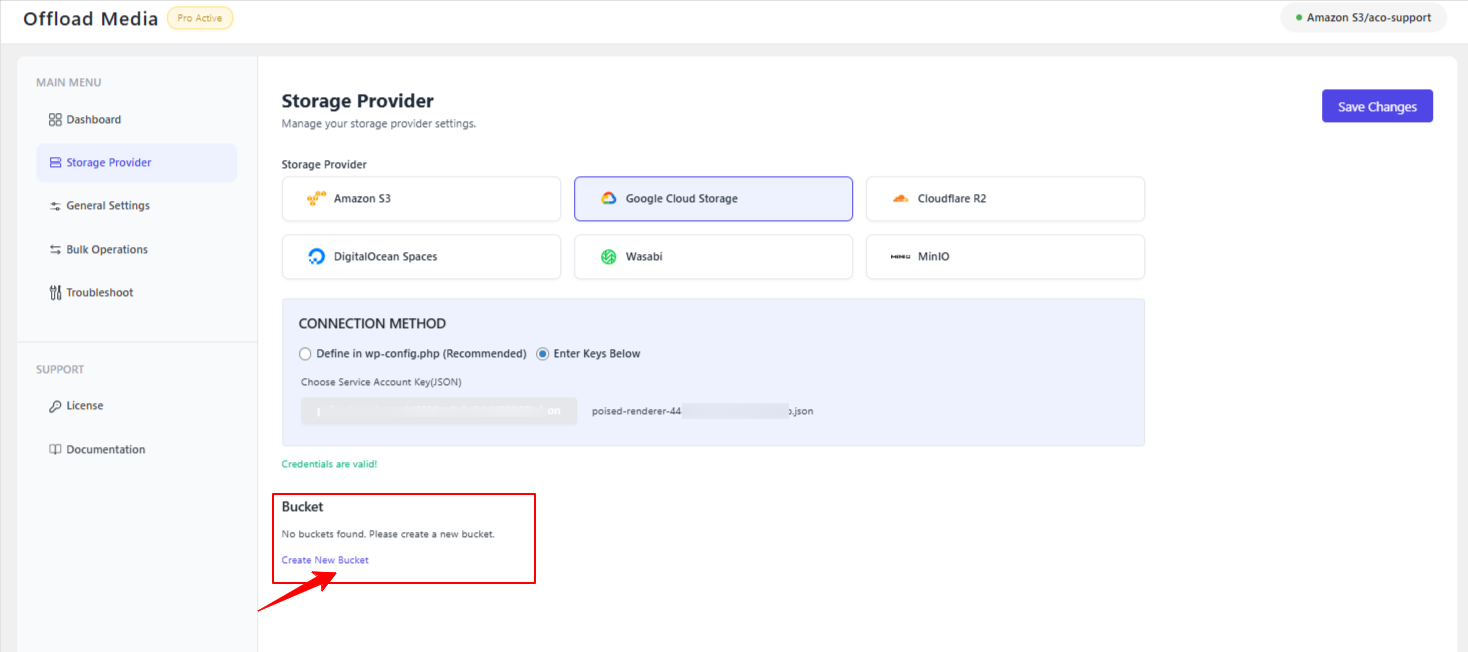Select the Enter Keys Below radio button

[x=543, y=354]
